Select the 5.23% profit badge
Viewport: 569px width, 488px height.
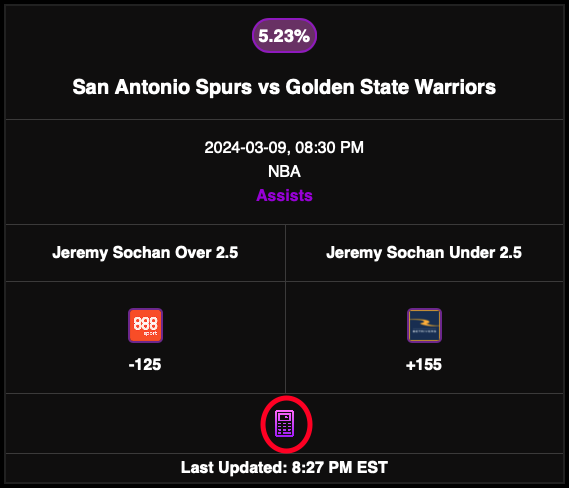pos(284,36)
